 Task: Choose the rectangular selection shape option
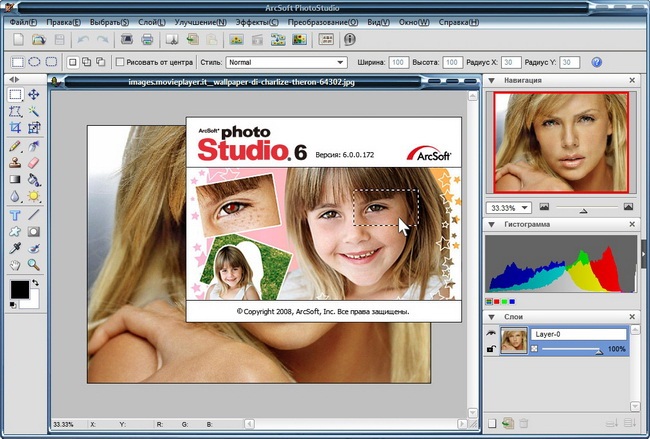17,62
